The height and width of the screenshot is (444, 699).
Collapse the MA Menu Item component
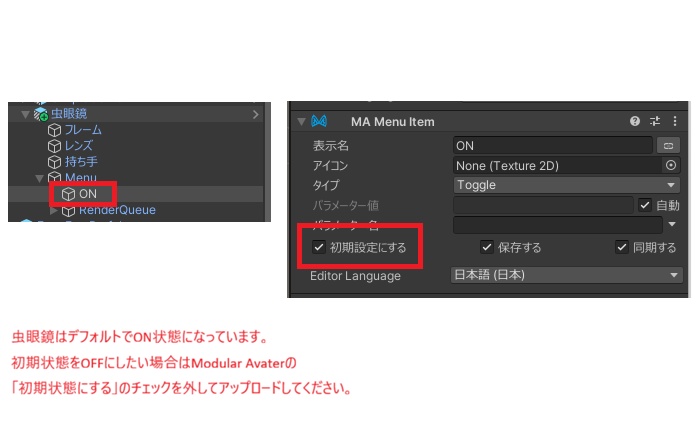pos(301,121)
